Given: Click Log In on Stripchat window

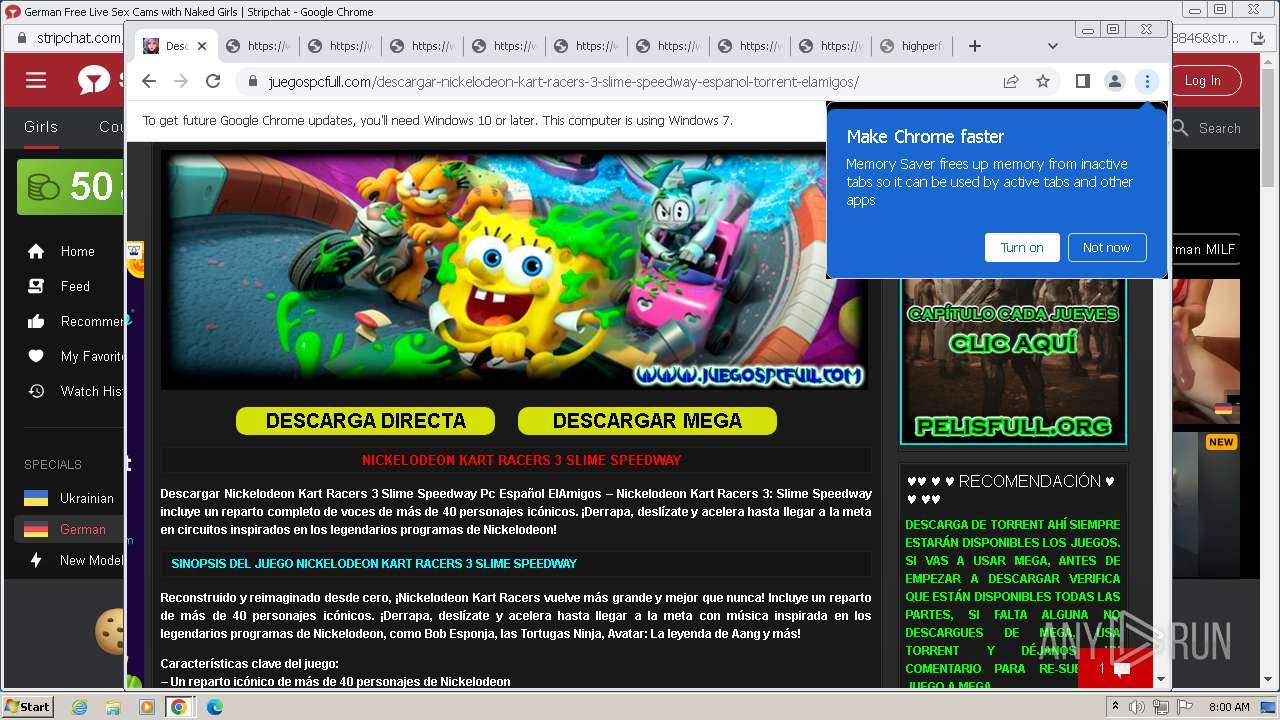Looking at the screenshot, I should 1202,81.
